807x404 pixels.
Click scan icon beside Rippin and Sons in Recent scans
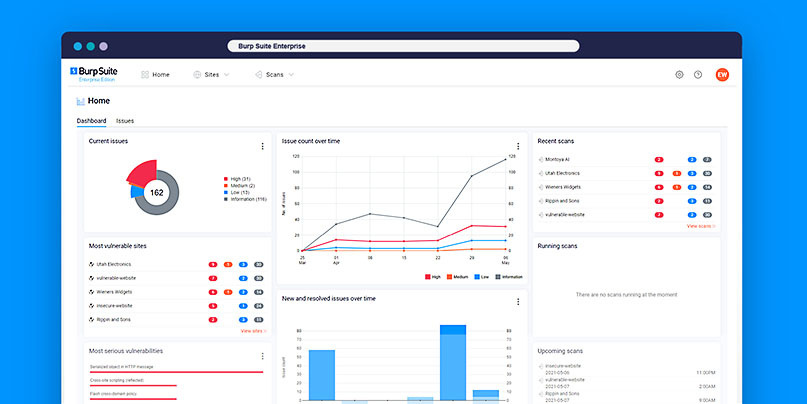coord(541,202)
